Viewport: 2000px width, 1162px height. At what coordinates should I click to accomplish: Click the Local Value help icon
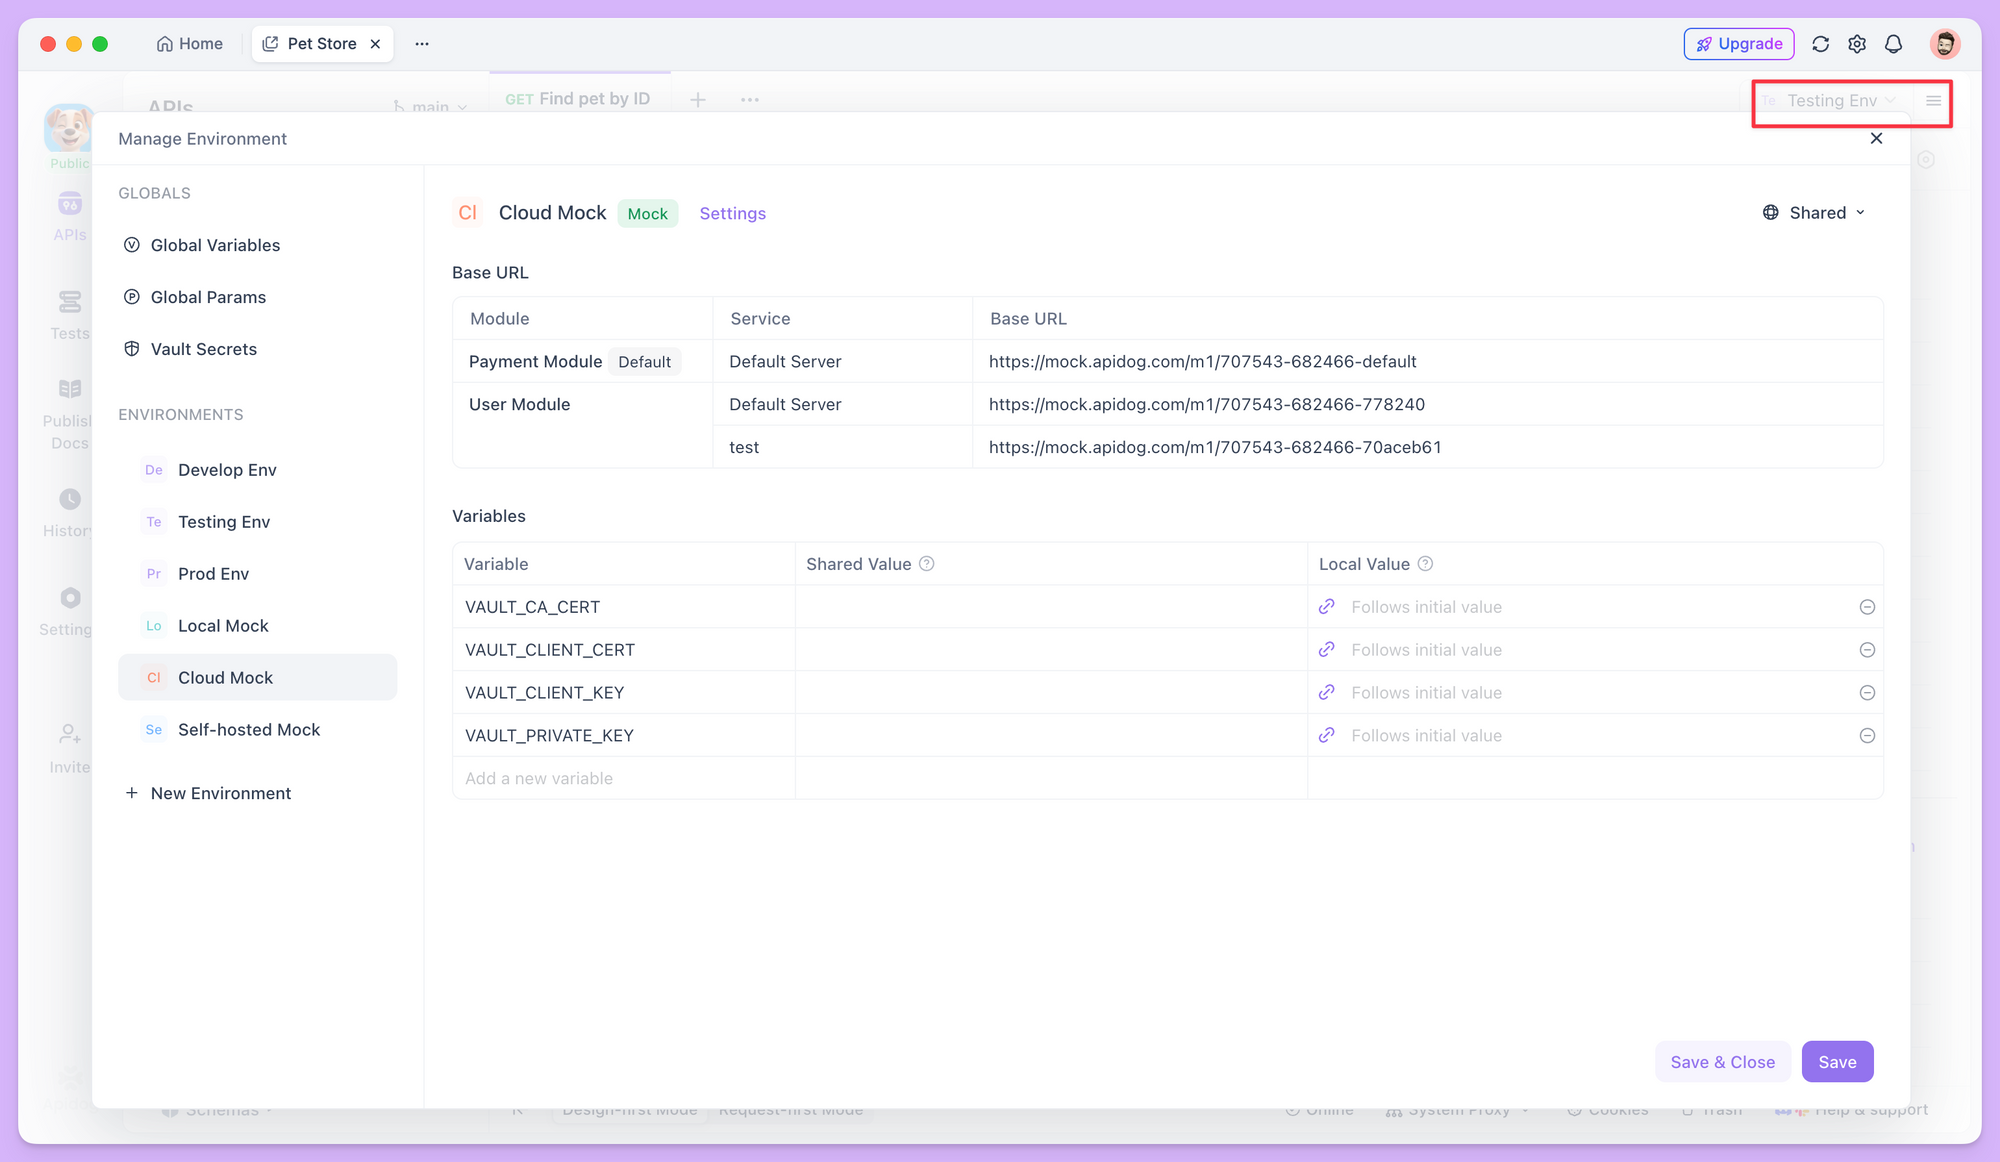coord(1425,564)
